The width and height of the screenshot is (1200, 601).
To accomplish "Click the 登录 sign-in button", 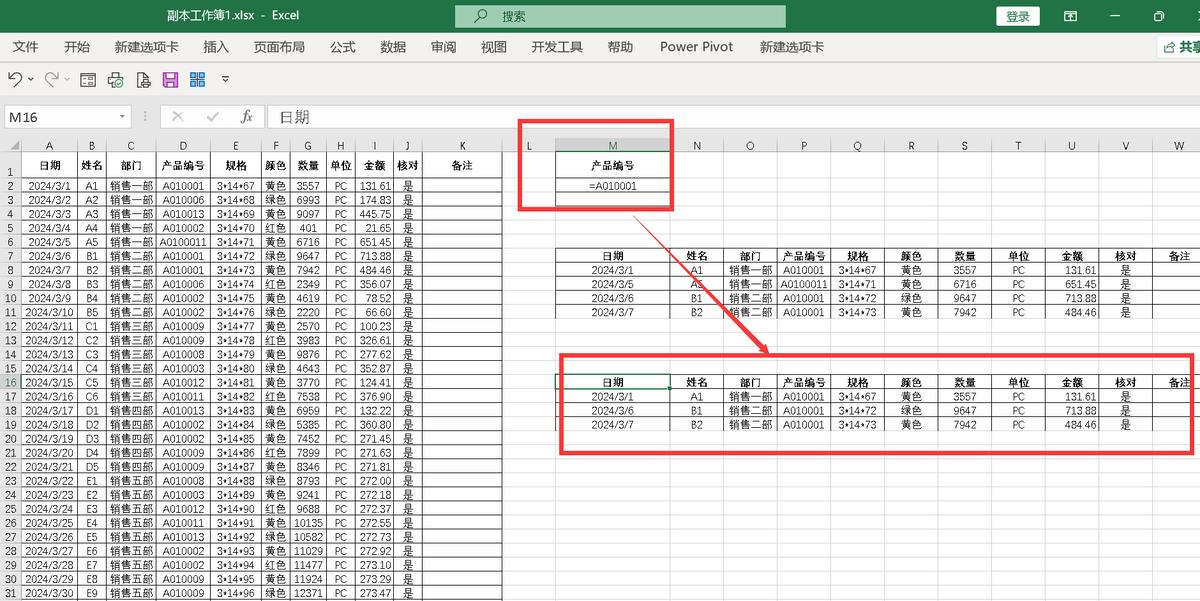I will point(1017,16).
